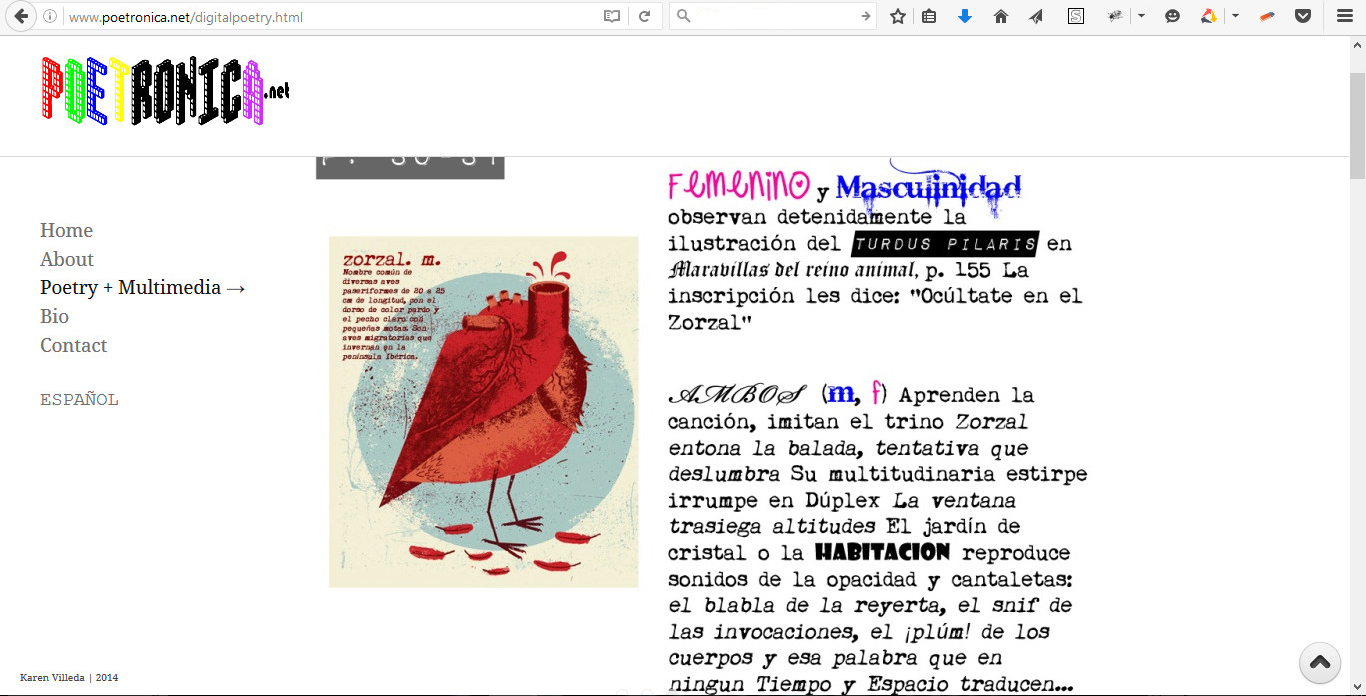Reload the current page
Screen dimensions: 1366x696
(x=645, y=17)
